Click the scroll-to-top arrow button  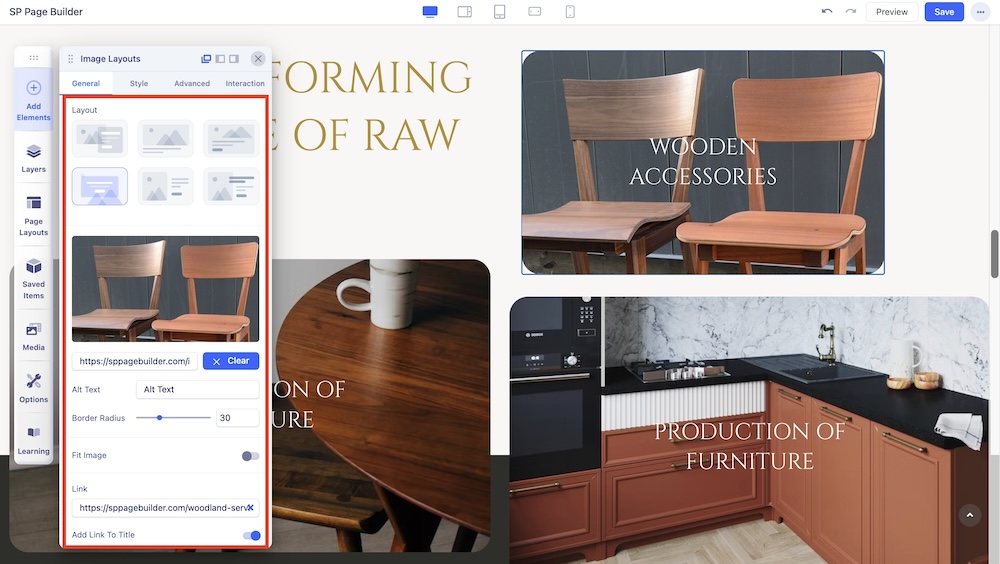(x=969, y=515)
